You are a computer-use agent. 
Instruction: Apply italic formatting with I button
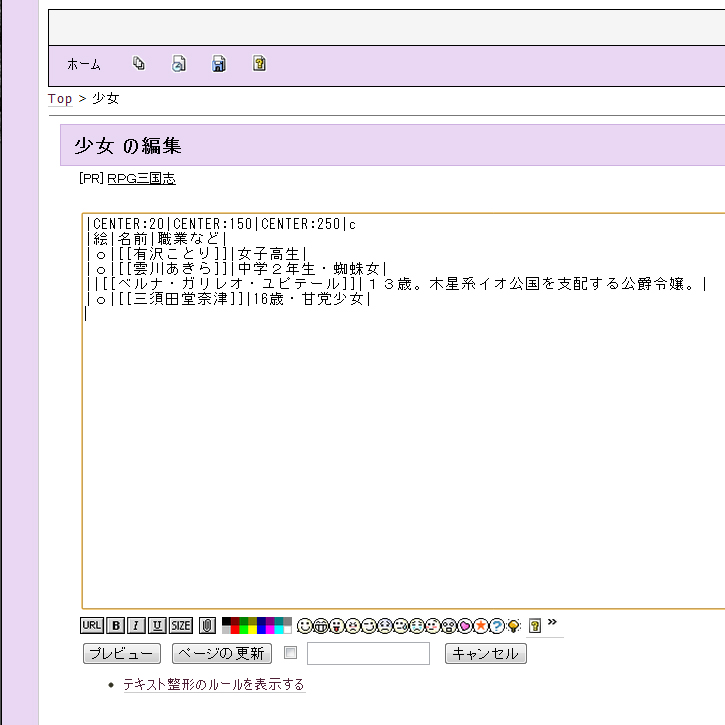[x=136, y=626]
